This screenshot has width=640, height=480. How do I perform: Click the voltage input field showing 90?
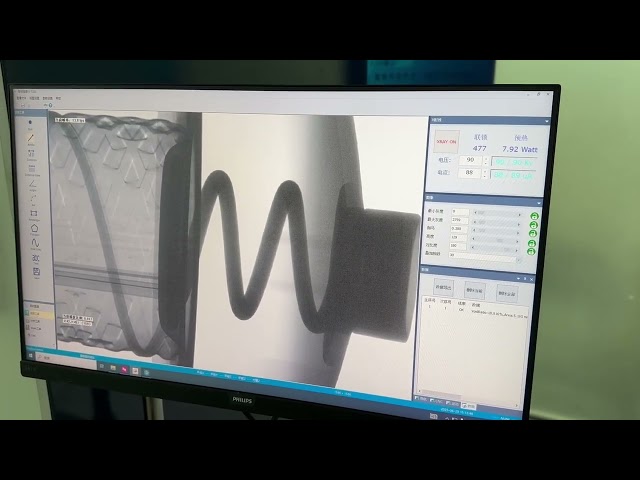[x=471, y=160]
